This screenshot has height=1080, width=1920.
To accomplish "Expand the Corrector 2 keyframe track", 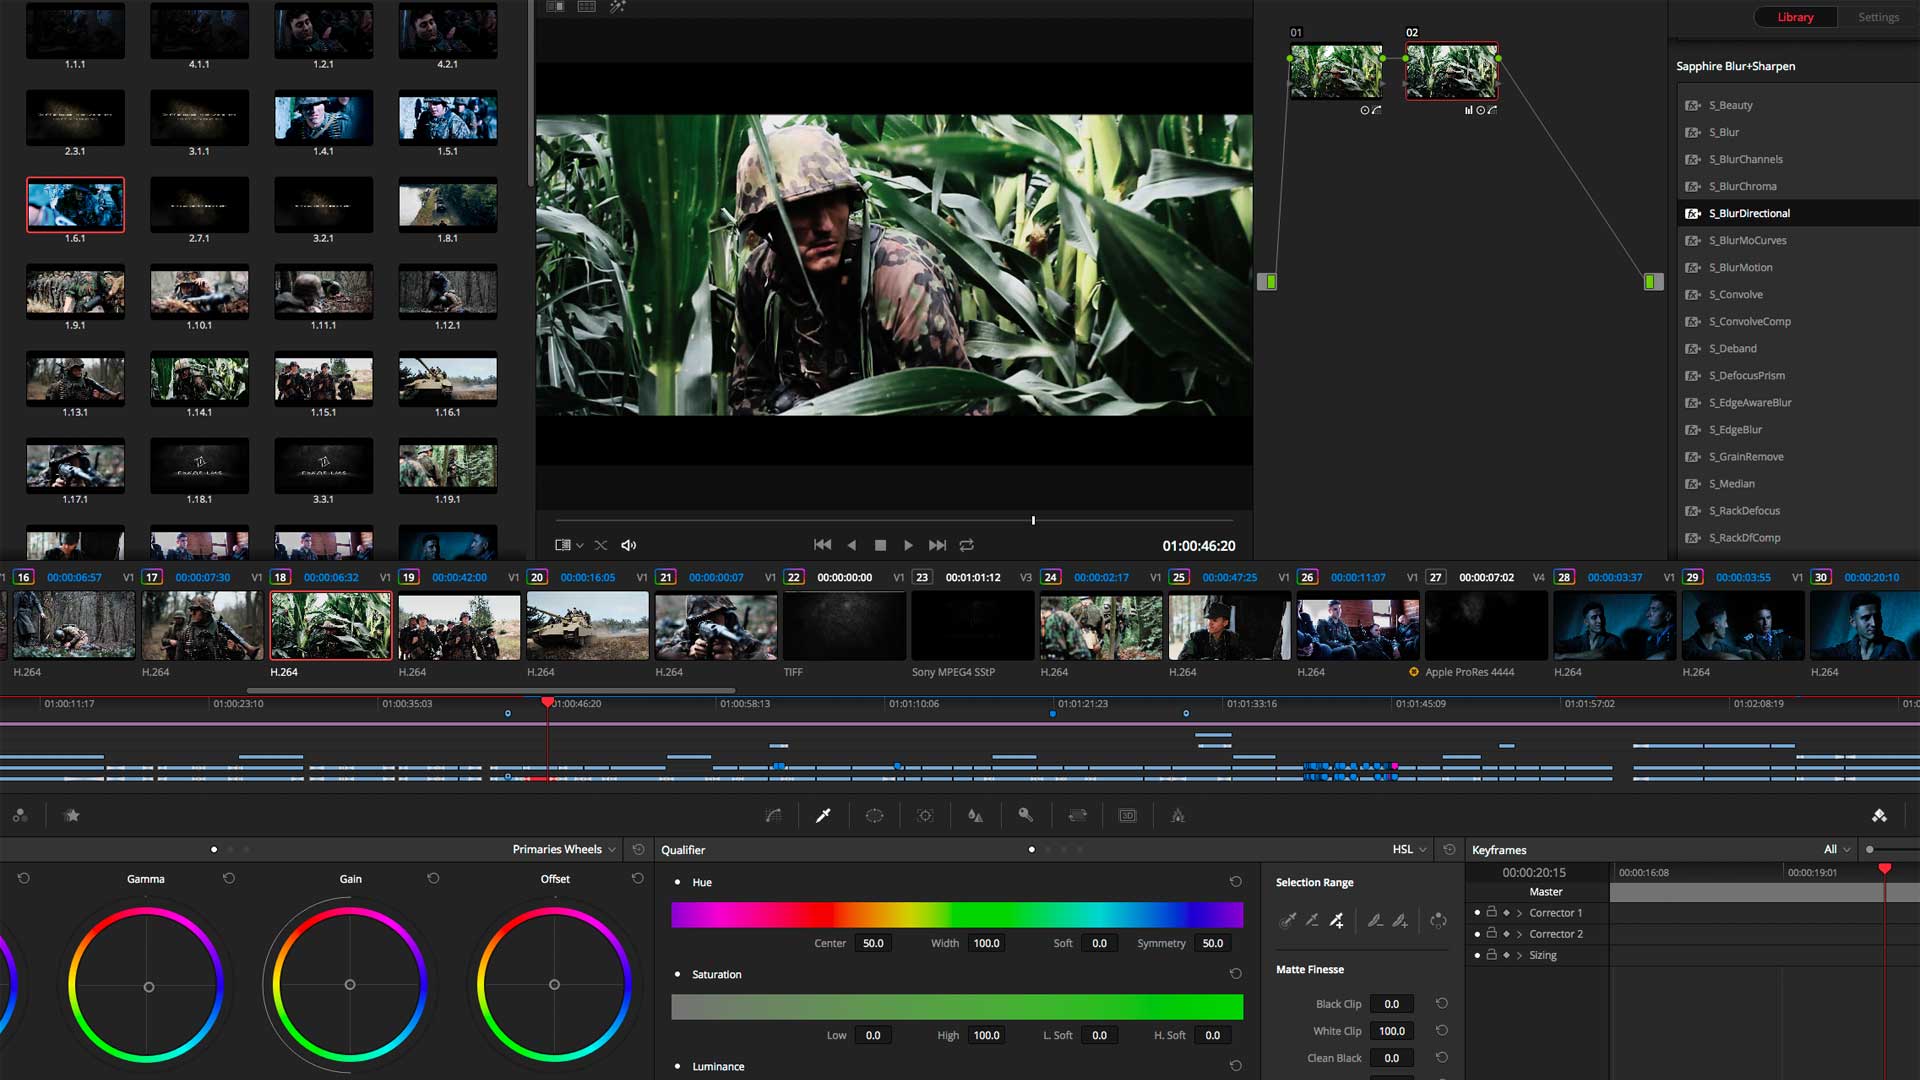I will point(1519,934).
